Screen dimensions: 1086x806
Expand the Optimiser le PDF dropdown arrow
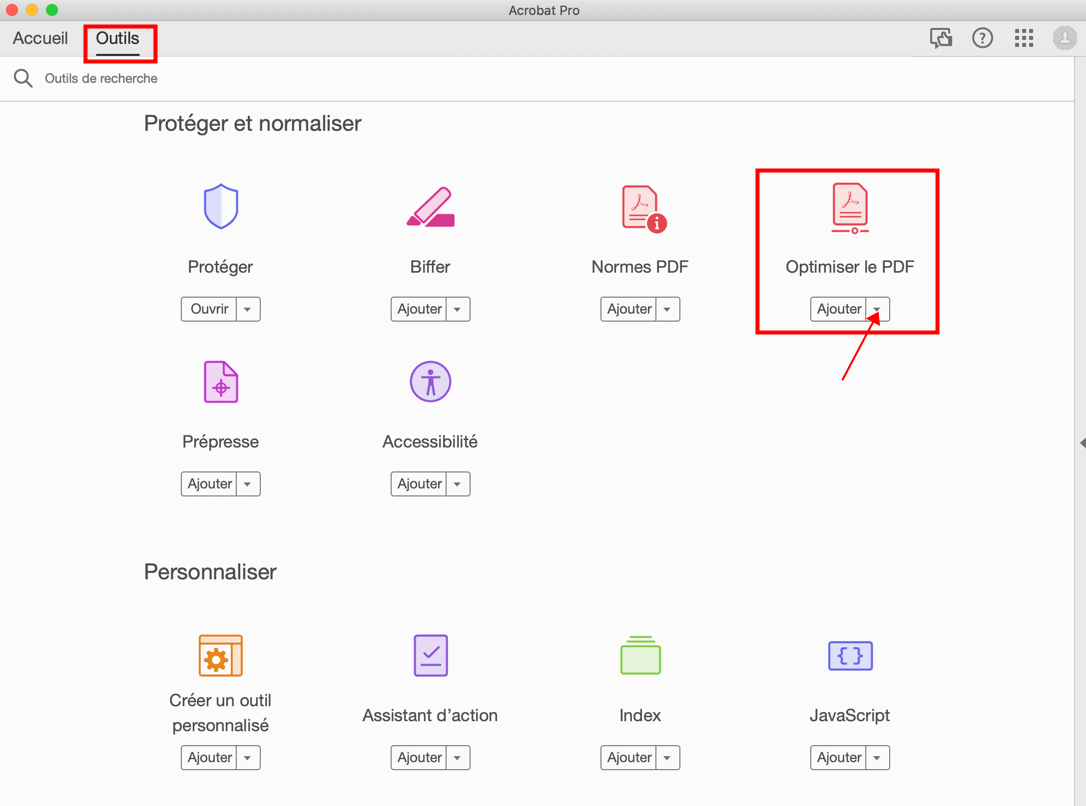[878, 309]
